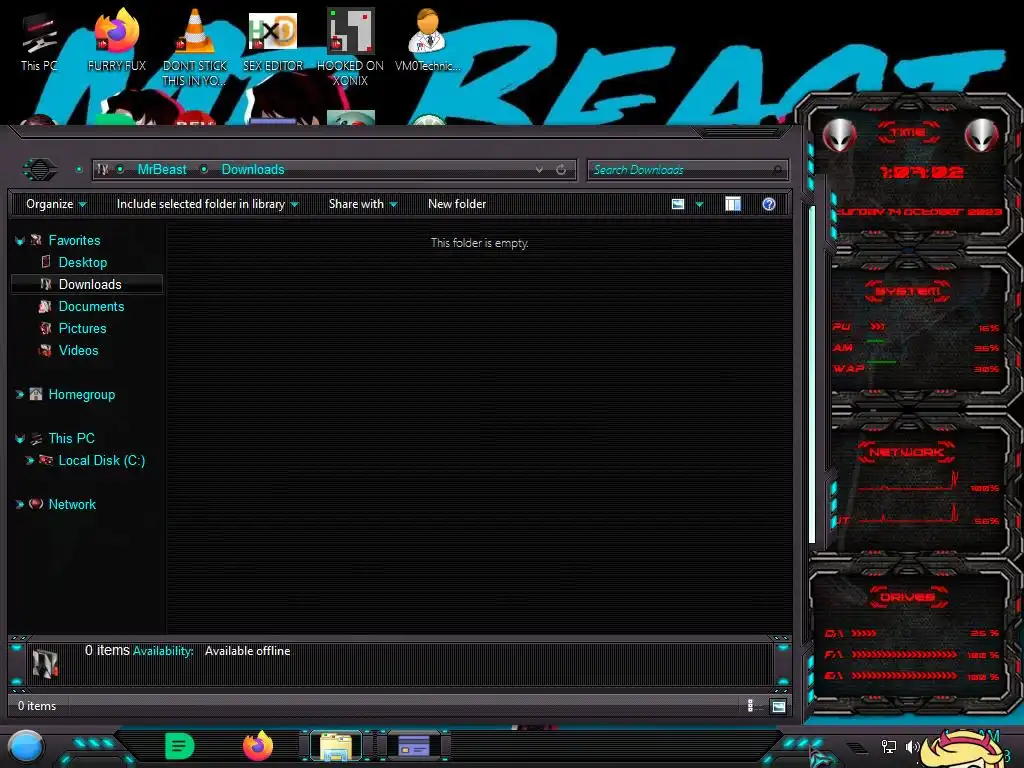Switch to details view in status bar
The image size is (1024, 768).
tap(750, 705)
